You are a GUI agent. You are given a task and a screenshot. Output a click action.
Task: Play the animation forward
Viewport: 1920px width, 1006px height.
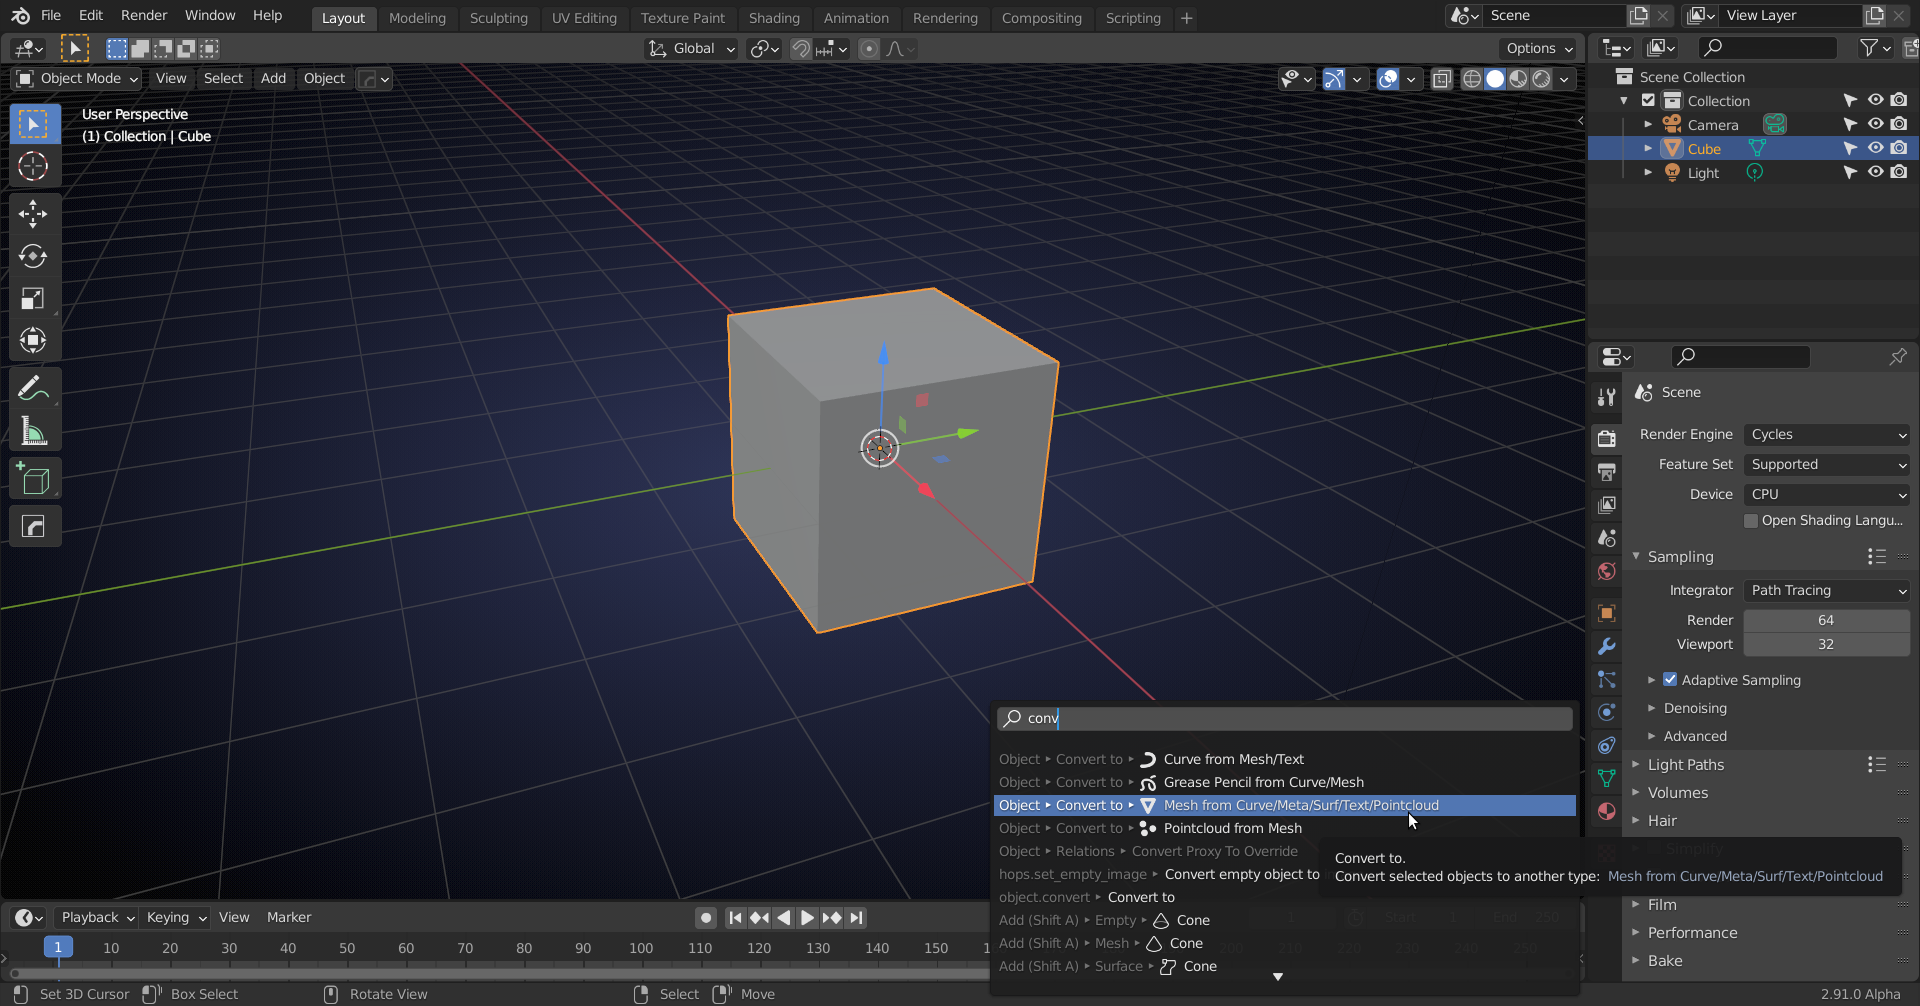click(807, 917)
